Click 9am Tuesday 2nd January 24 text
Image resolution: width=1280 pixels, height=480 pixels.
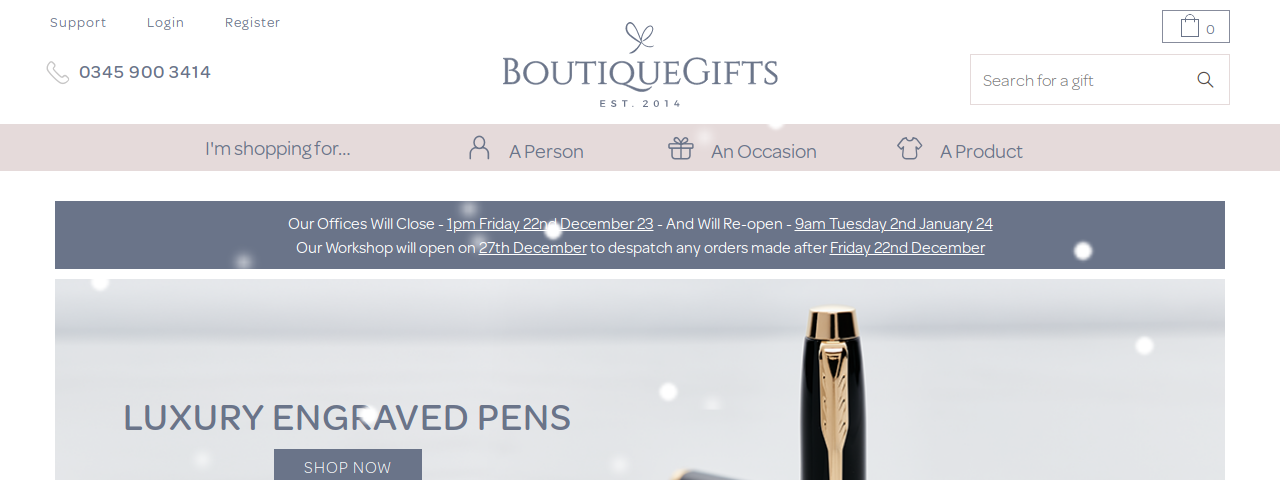tap(894, 224)
